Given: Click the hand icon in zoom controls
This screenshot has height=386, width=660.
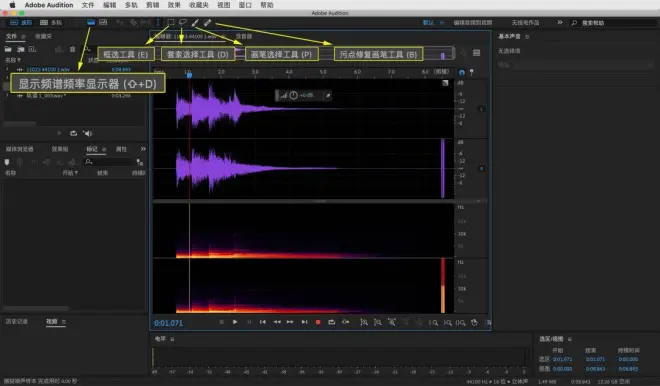Looking at the screenshot, I should pyautogui.click(x=474, y=322).
